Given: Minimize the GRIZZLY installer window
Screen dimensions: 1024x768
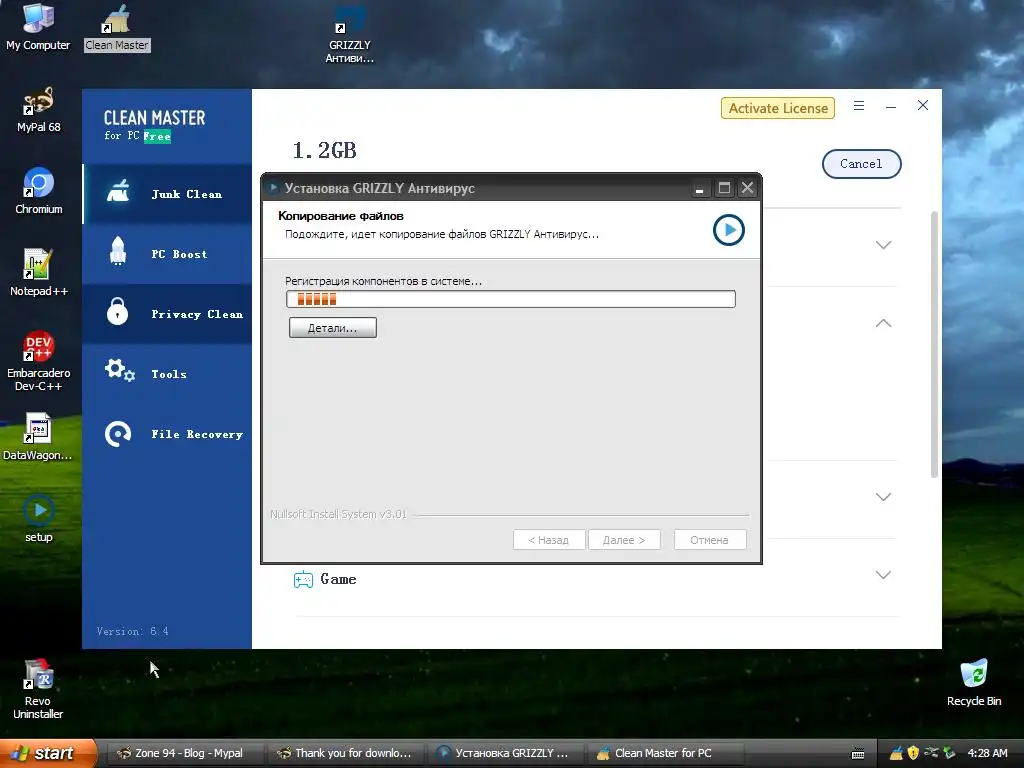Looking at the screenshot, I should [x=699, y=189].
